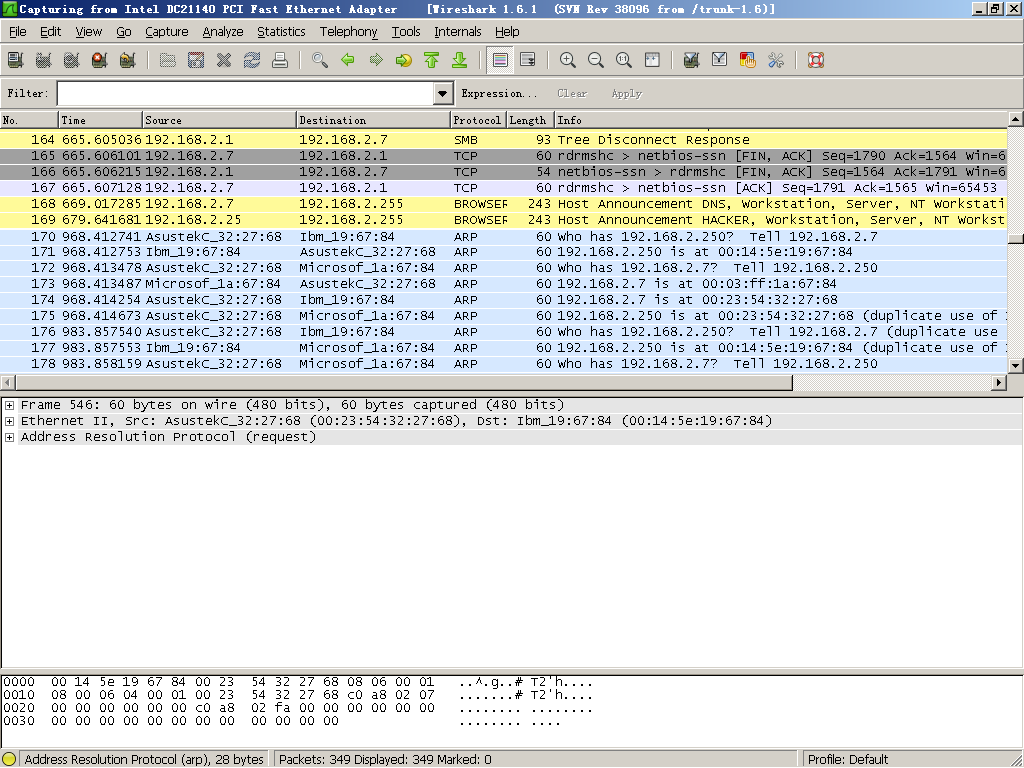The width and height of the screenshot is (1024, 768).
Task: Sort by the Destination column header
Action: coord(374,120)
